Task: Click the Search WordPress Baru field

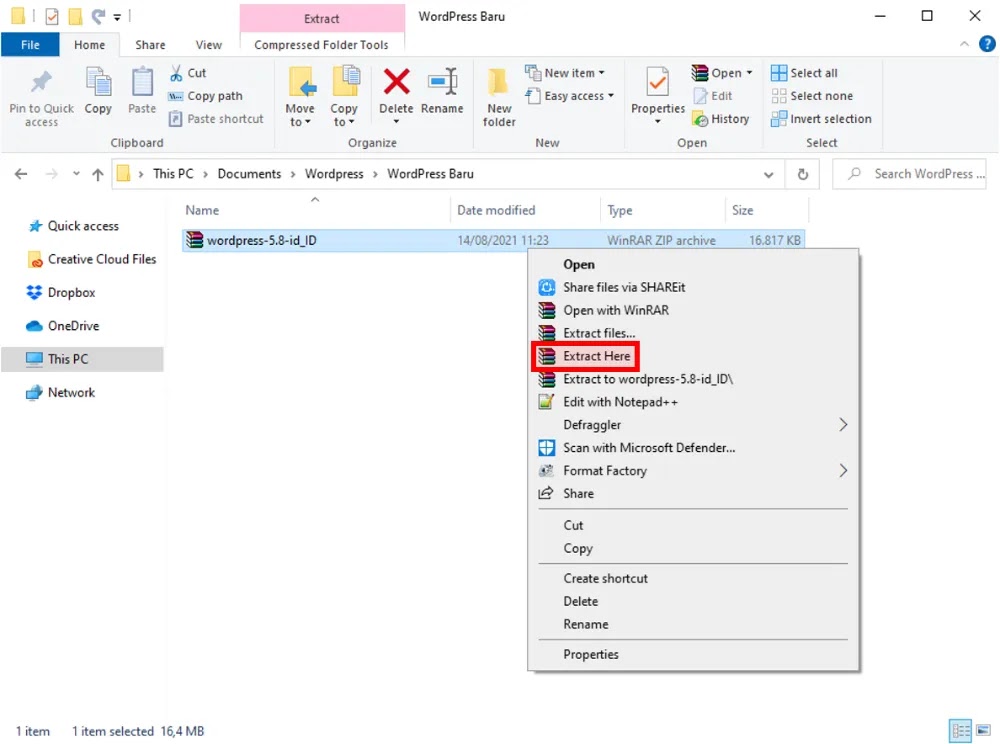Action: (x=909, y=173)
